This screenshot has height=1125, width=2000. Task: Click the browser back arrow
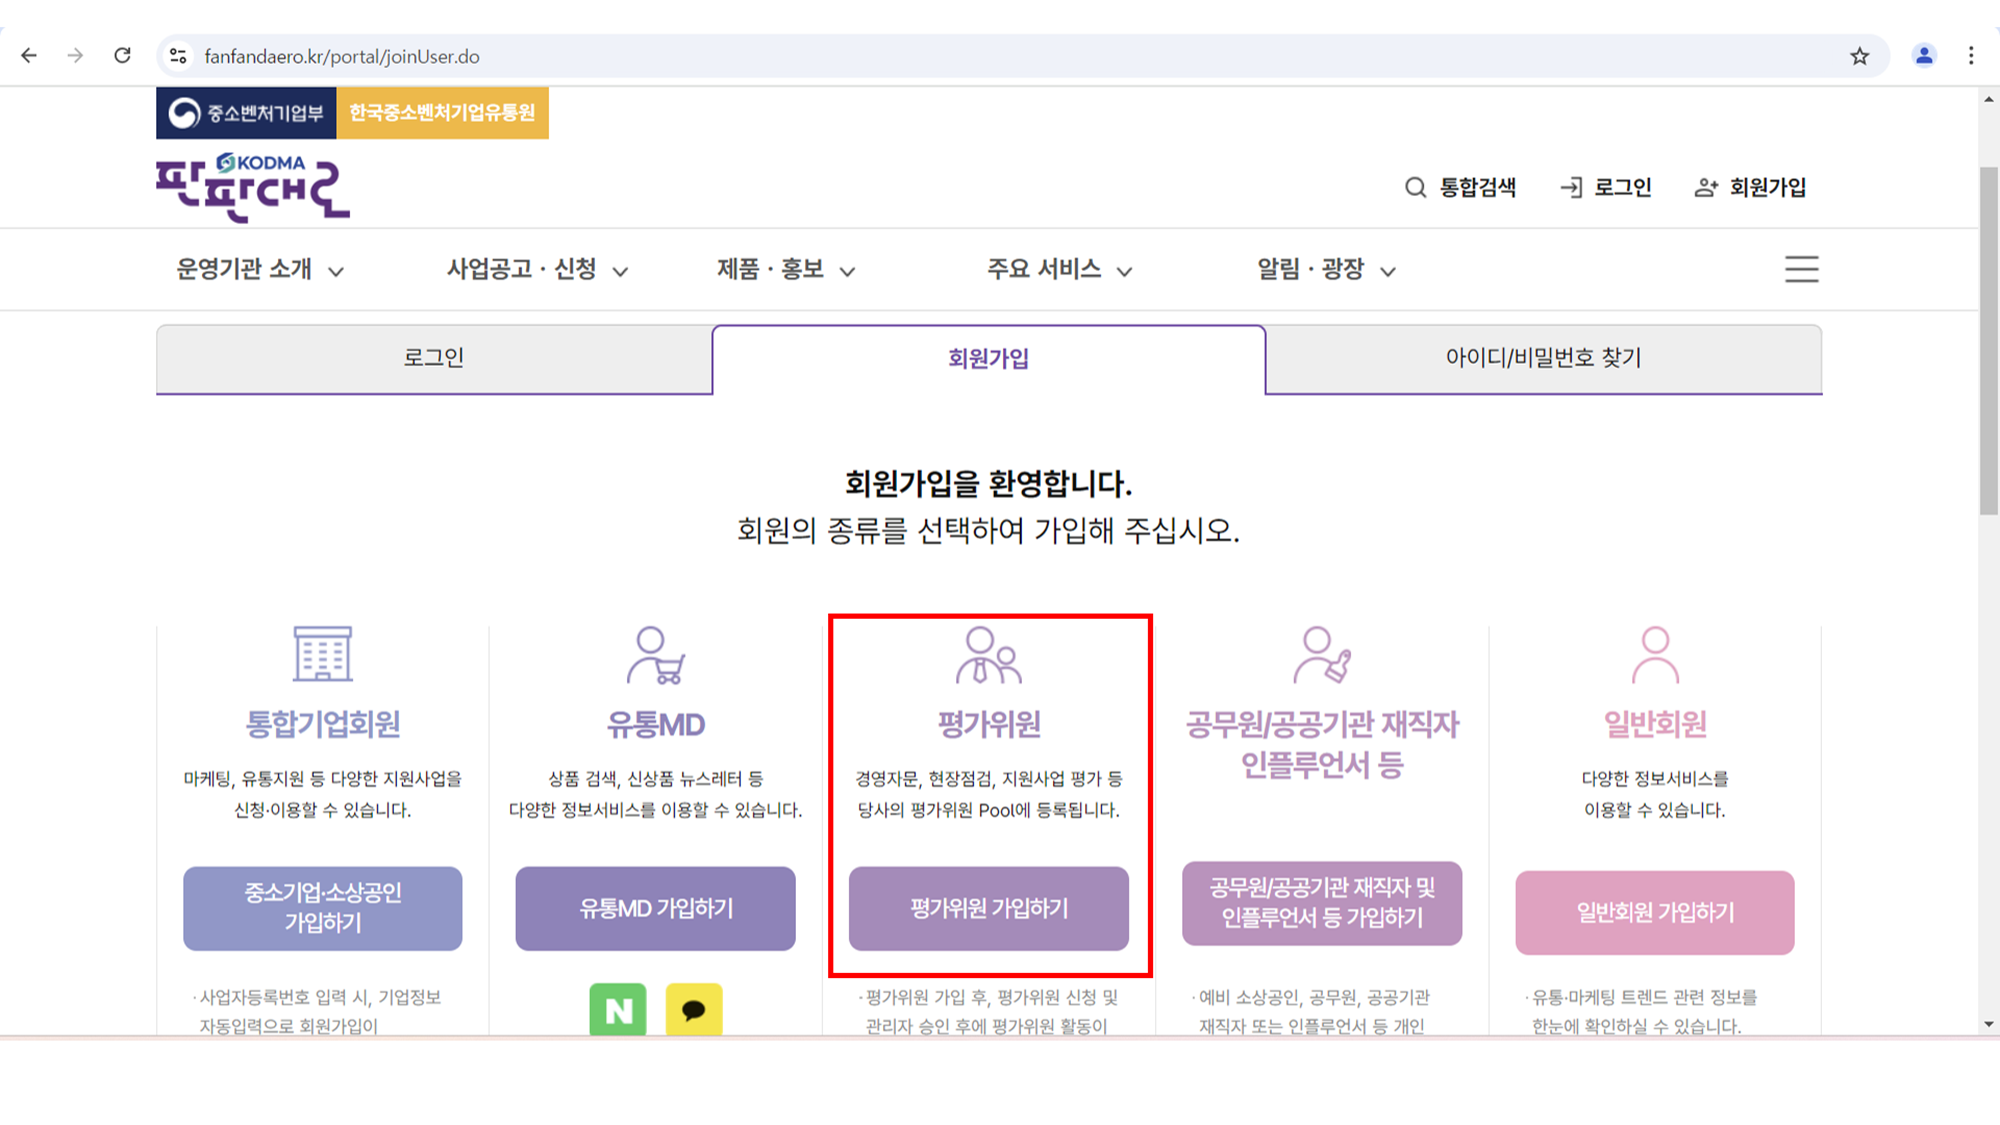point(29,56)
